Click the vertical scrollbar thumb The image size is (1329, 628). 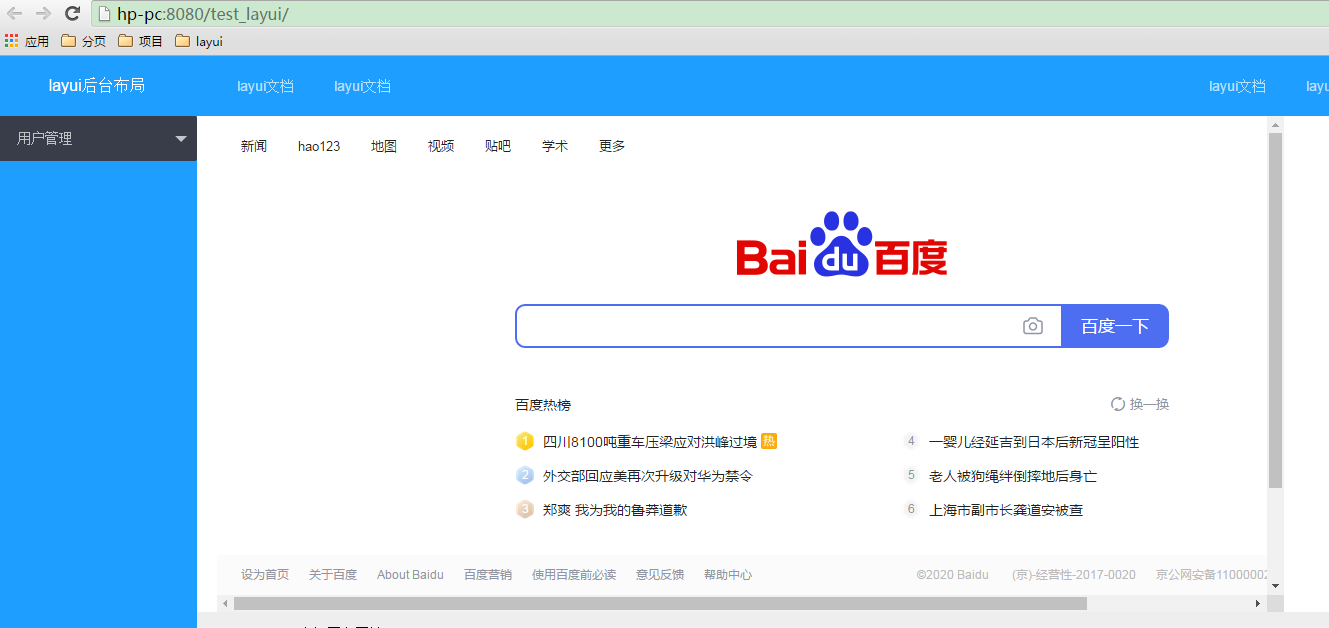click(x=1275, y=310)
